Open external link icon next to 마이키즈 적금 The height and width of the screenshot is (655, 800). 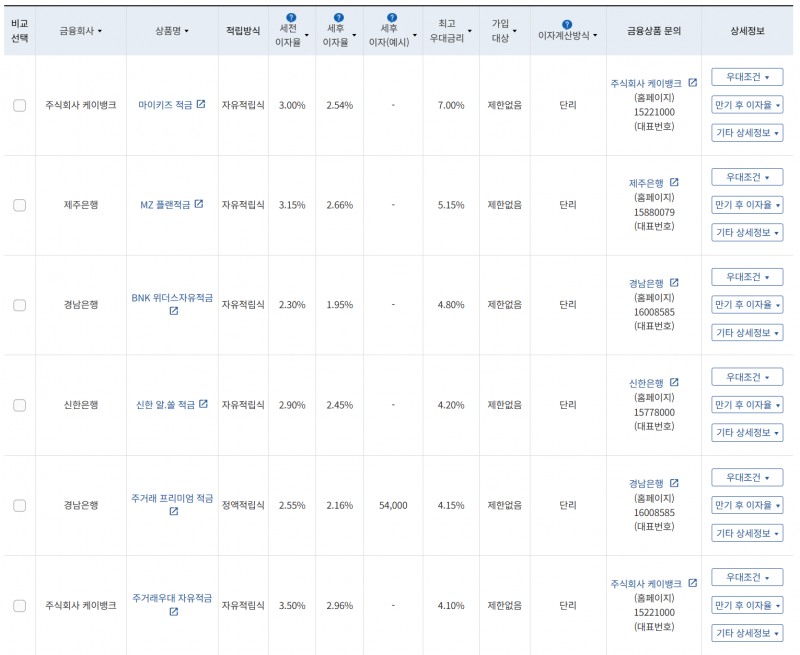201,104
